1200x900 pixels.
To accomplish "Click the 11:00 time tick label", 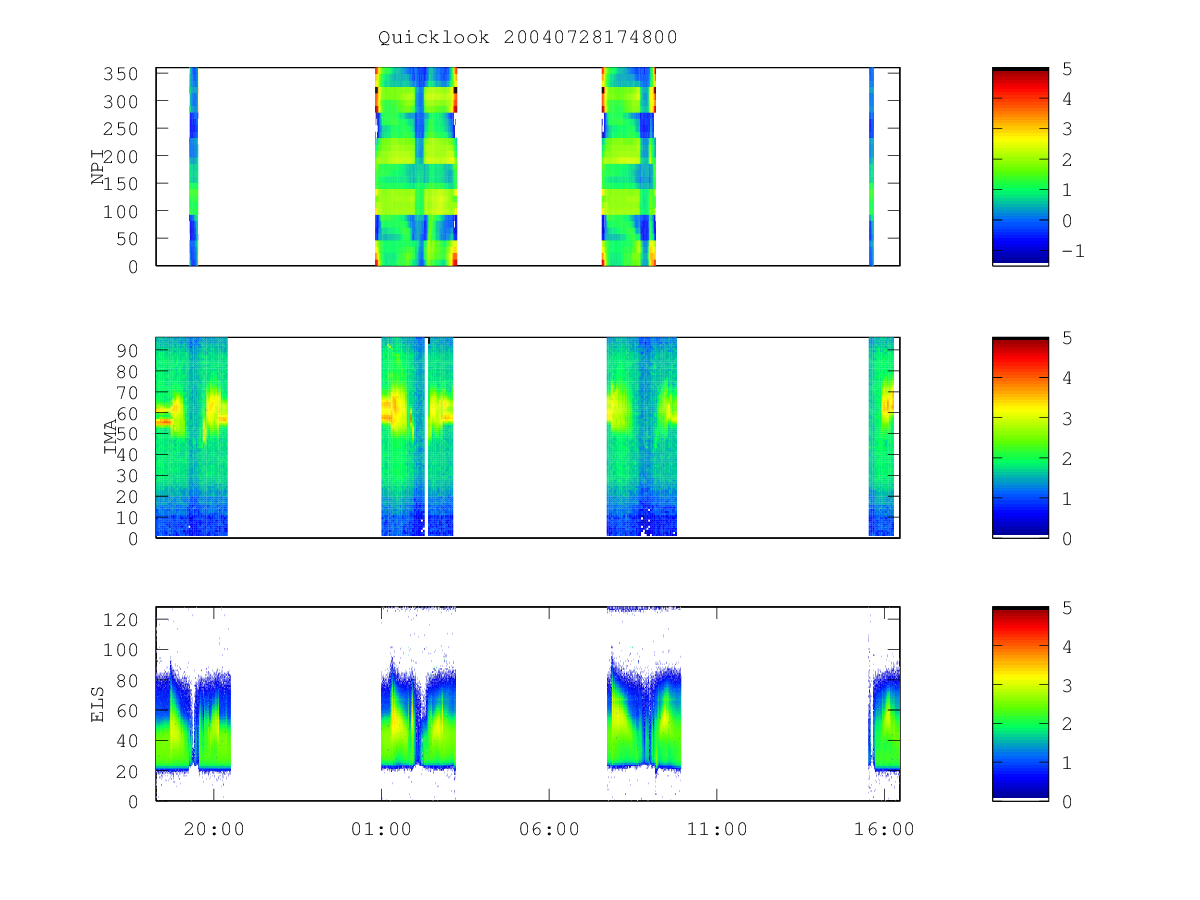I will (x=716, y=829).
